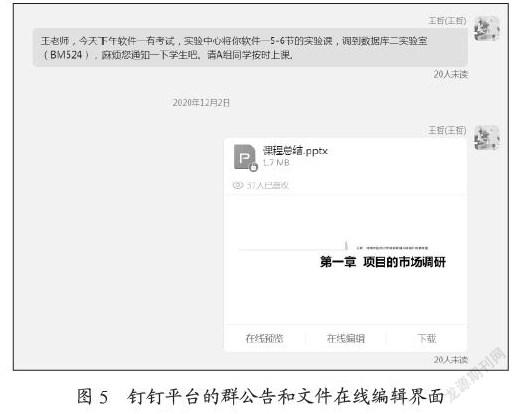The width and height of the screenshot is (517, 414).
Task: Click the small lock badge on file icon
Action: [253, 167]
